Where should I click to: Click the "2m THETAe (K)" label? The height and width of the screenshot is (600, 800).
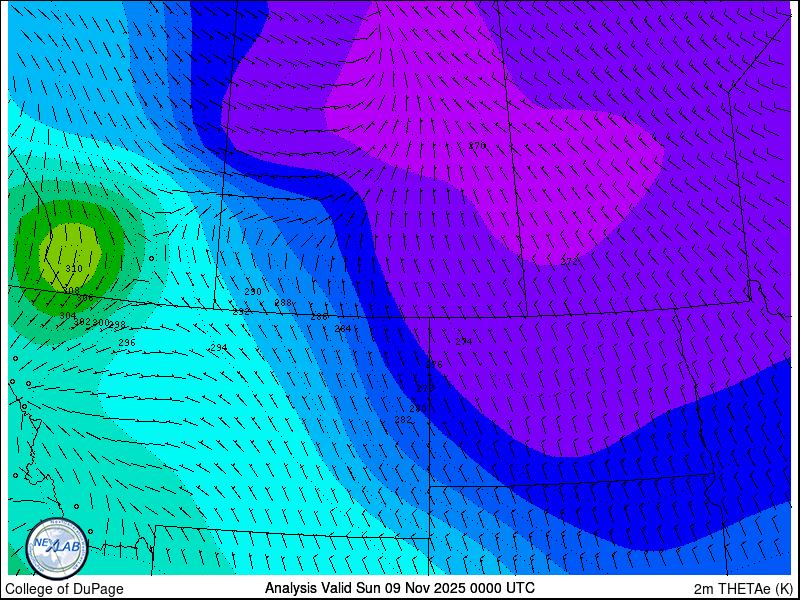(x=744, y=589)
